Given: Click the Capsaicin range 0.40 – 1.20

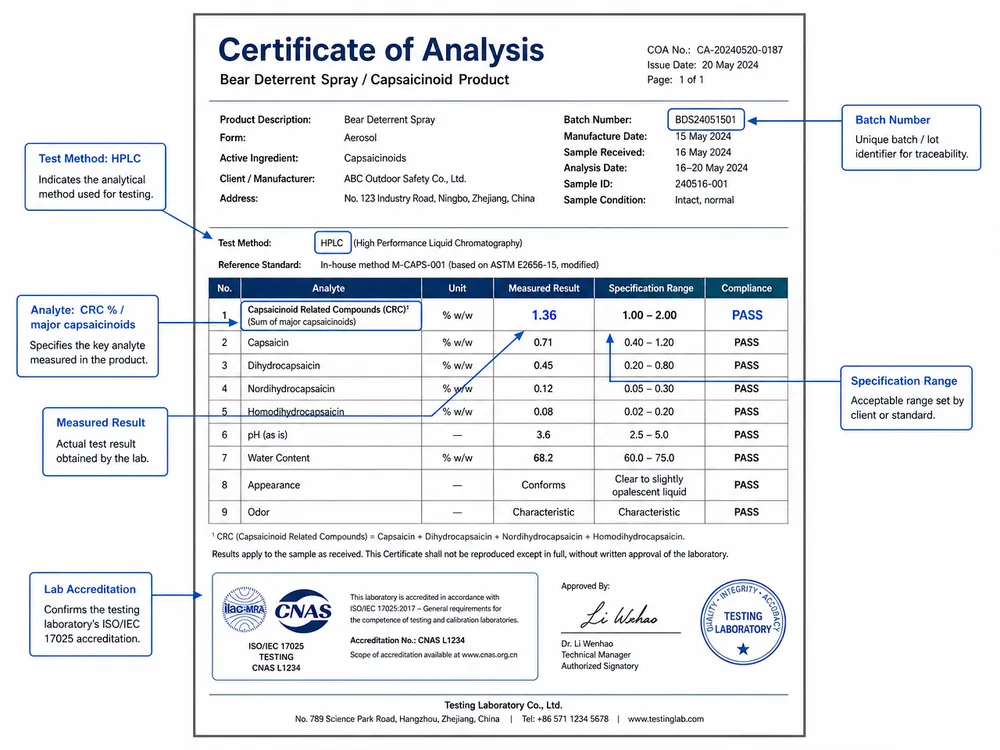Looking at the screenshot, I should [x=649, y=342].
